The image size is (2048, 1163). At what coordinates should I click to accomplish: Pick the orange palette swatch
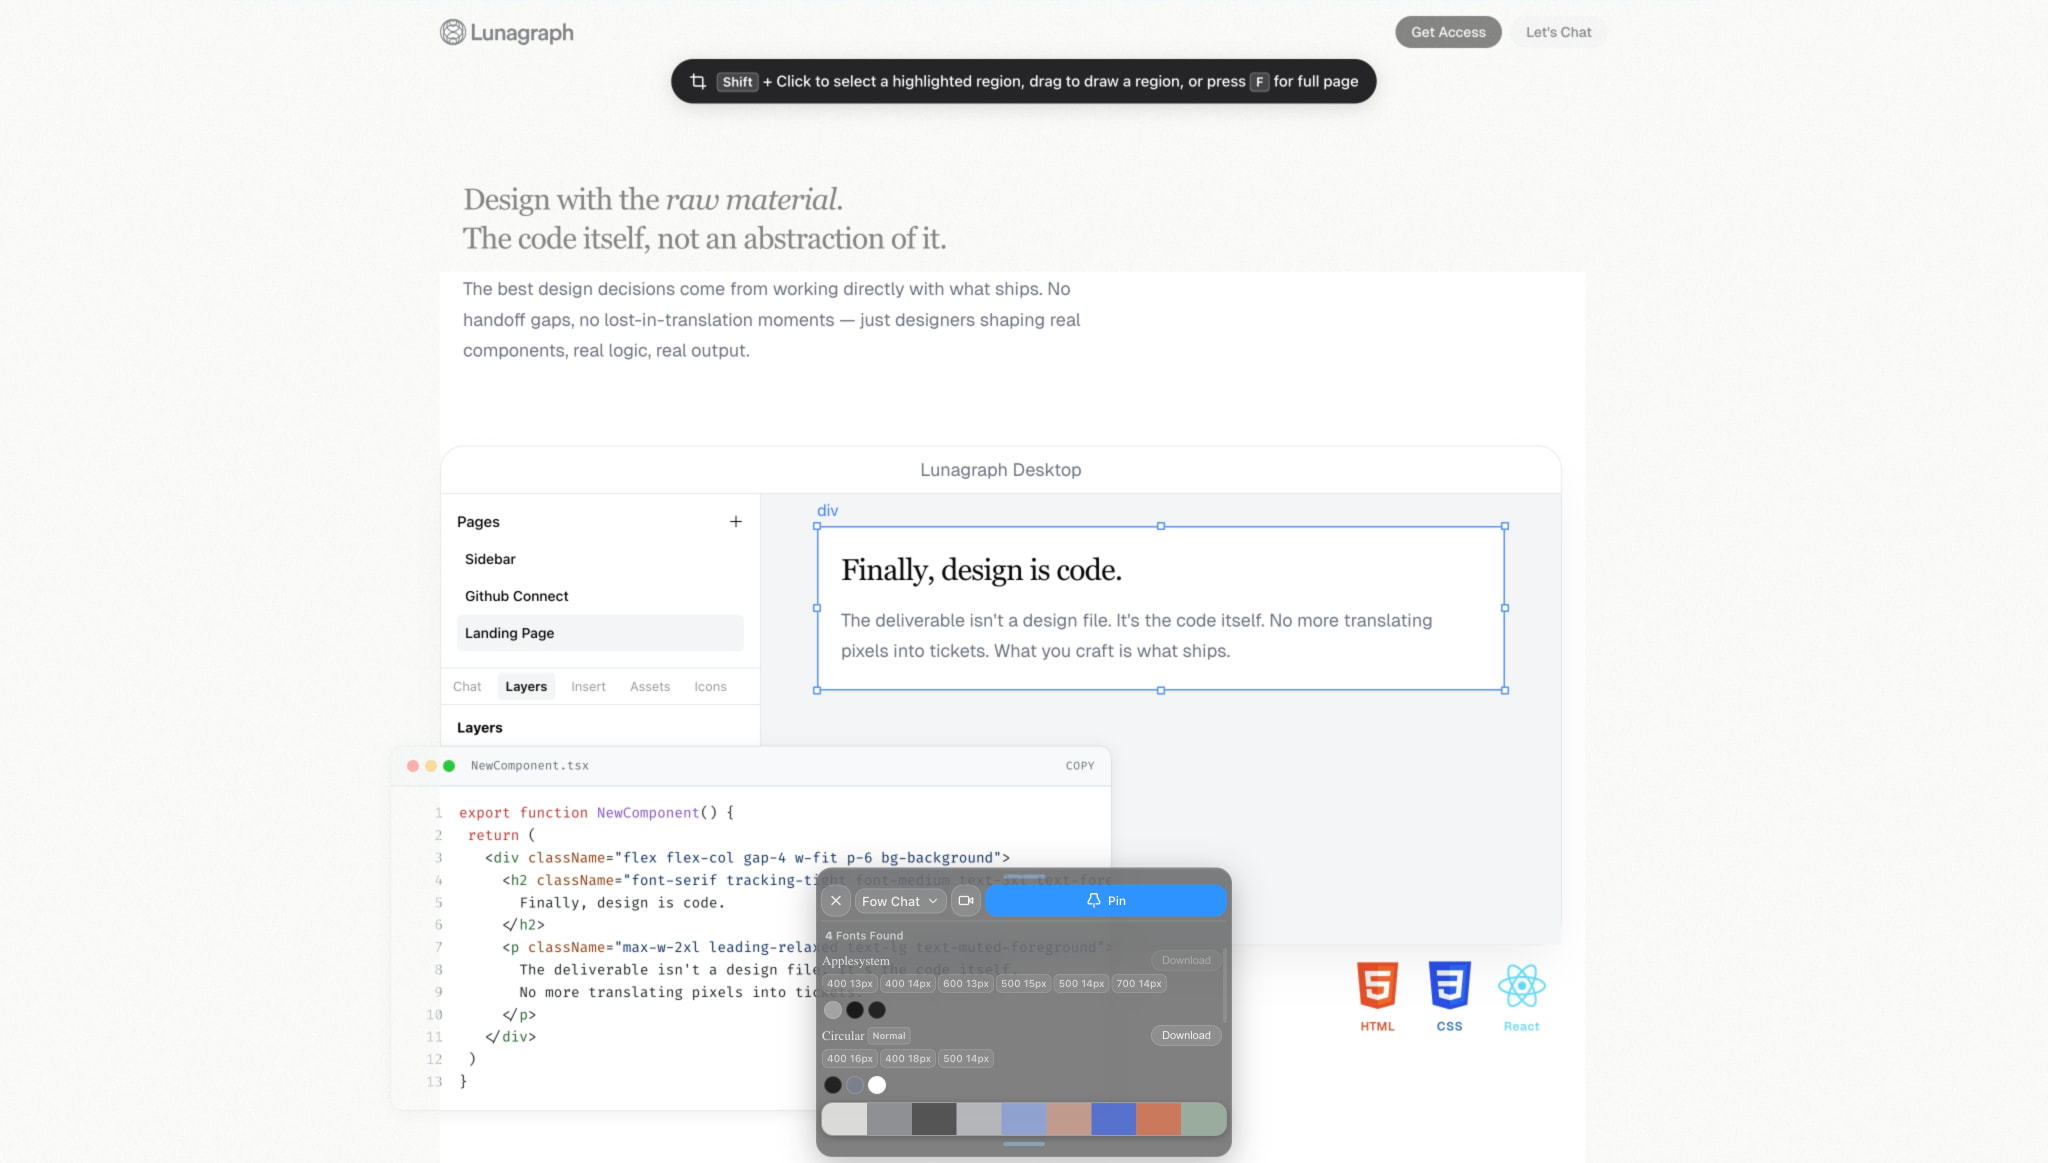click(1158, 1119)
